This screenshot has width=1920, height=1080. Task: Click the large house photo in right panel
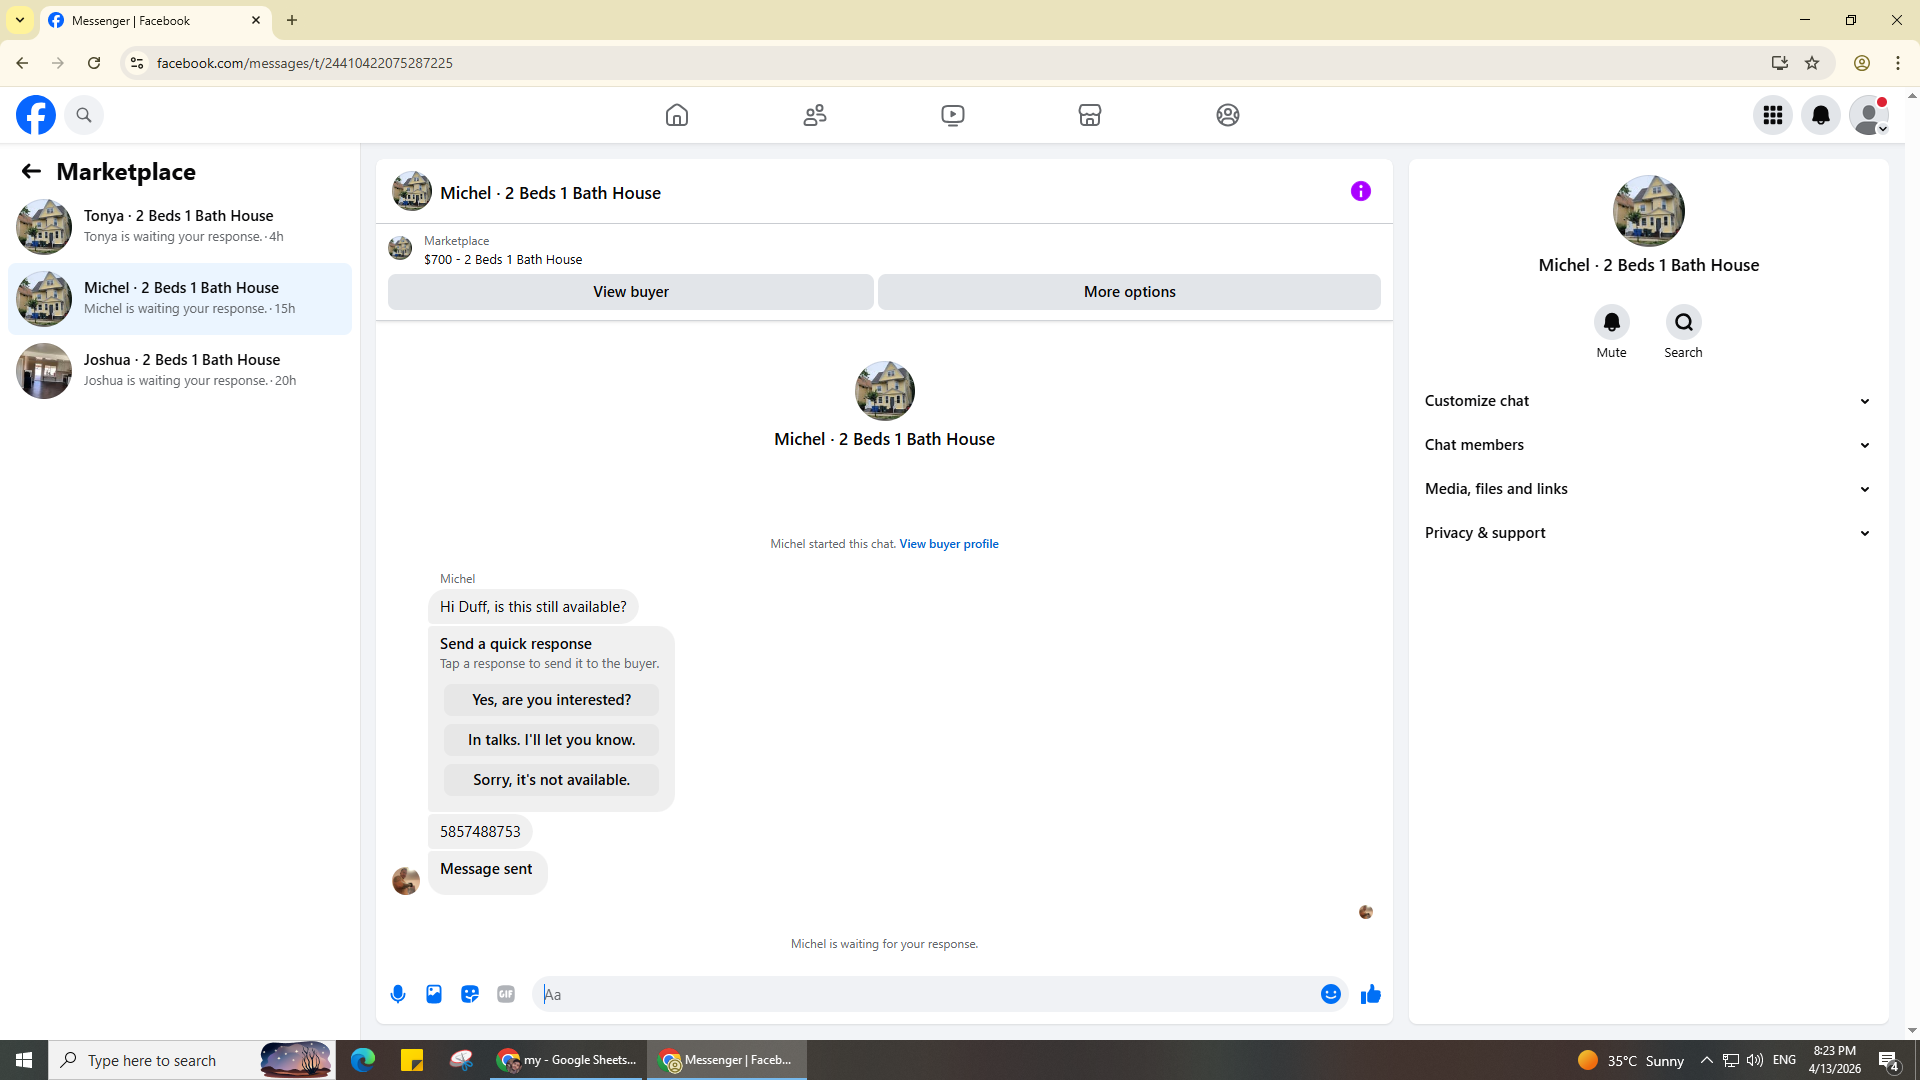pyautogui.click(x=1649, y=211)
